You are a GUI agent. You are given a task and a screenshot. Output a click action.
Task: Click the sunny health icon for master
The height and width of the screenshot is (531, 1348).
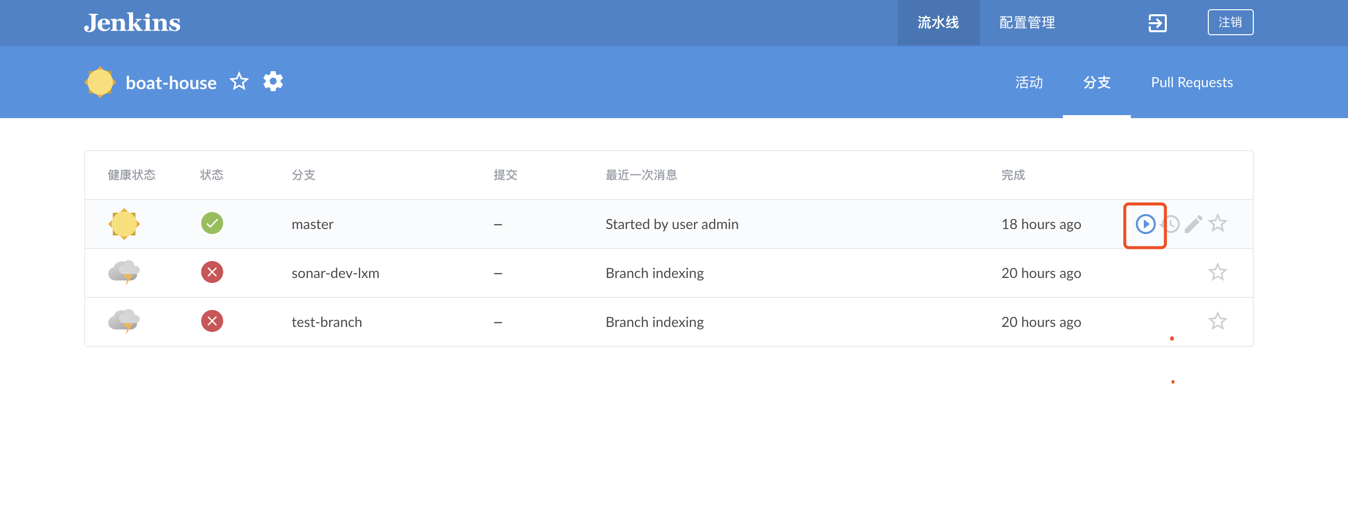click(124, 224)
